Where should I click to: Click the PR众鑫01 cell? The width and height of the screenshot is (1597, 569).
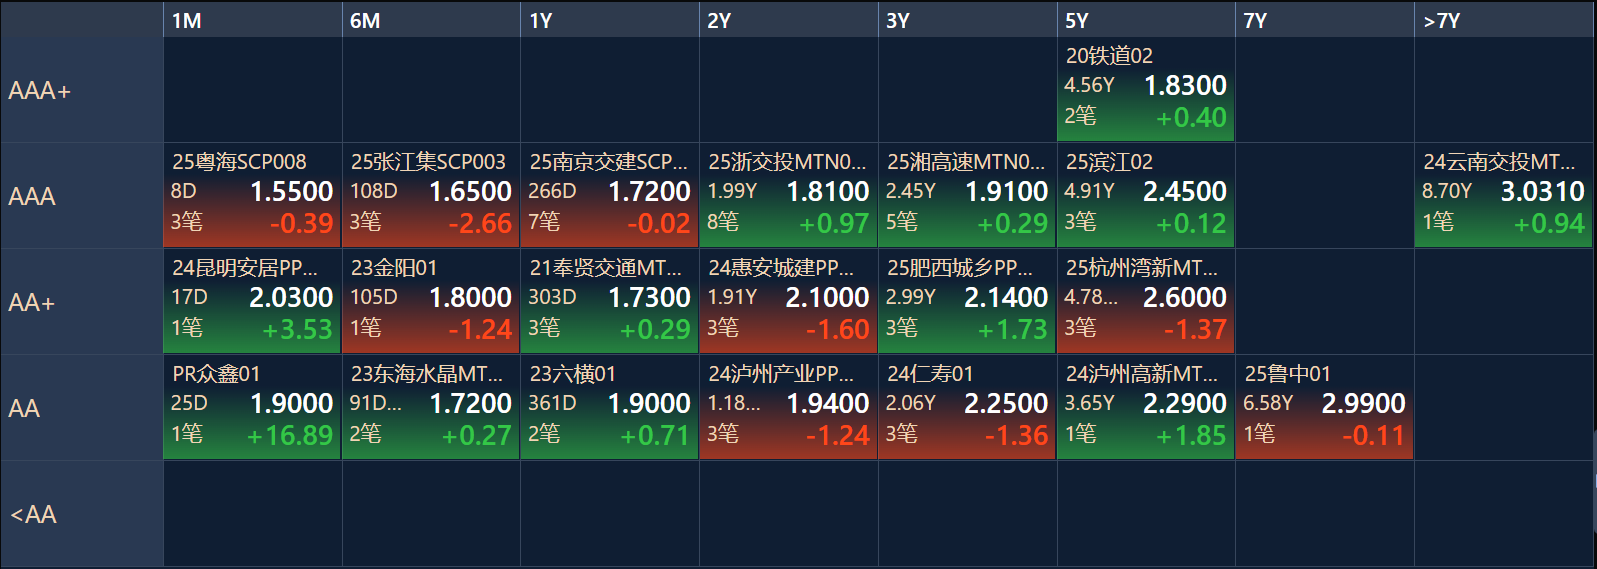tap(252, 408)
